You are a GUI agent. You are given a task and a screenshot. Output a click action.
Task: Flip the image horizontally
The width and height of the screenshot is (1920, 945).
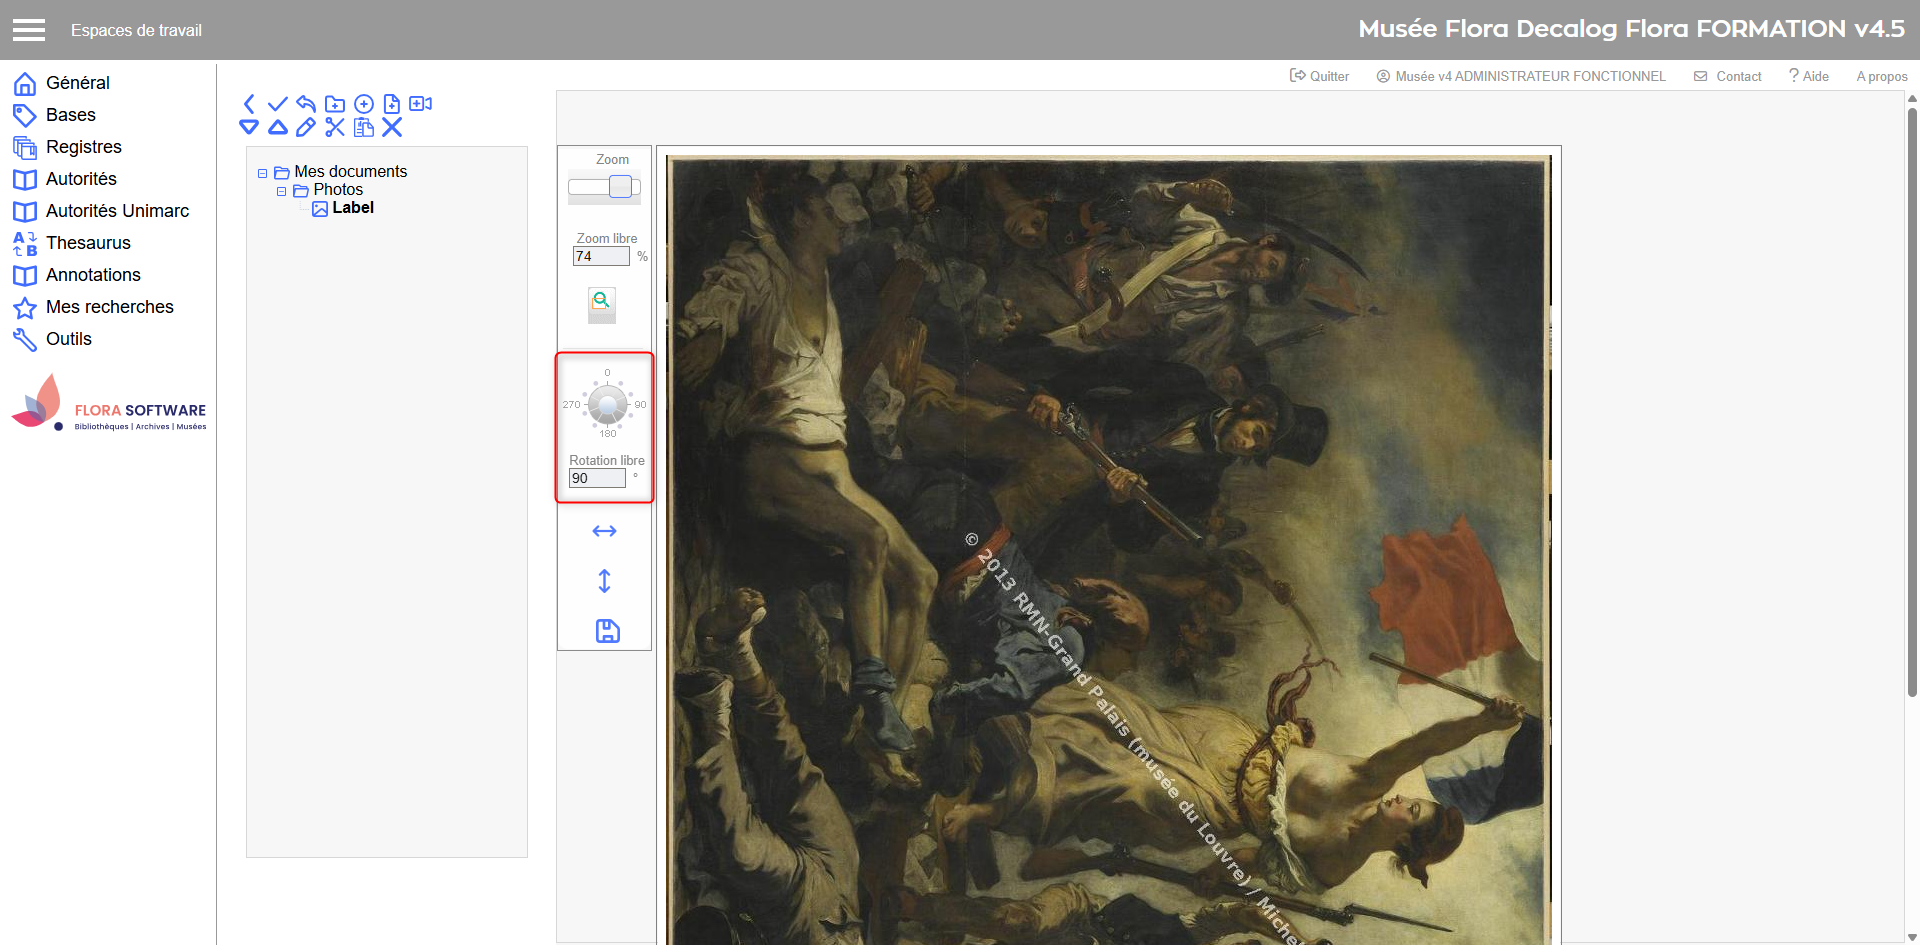pos(604,531)
